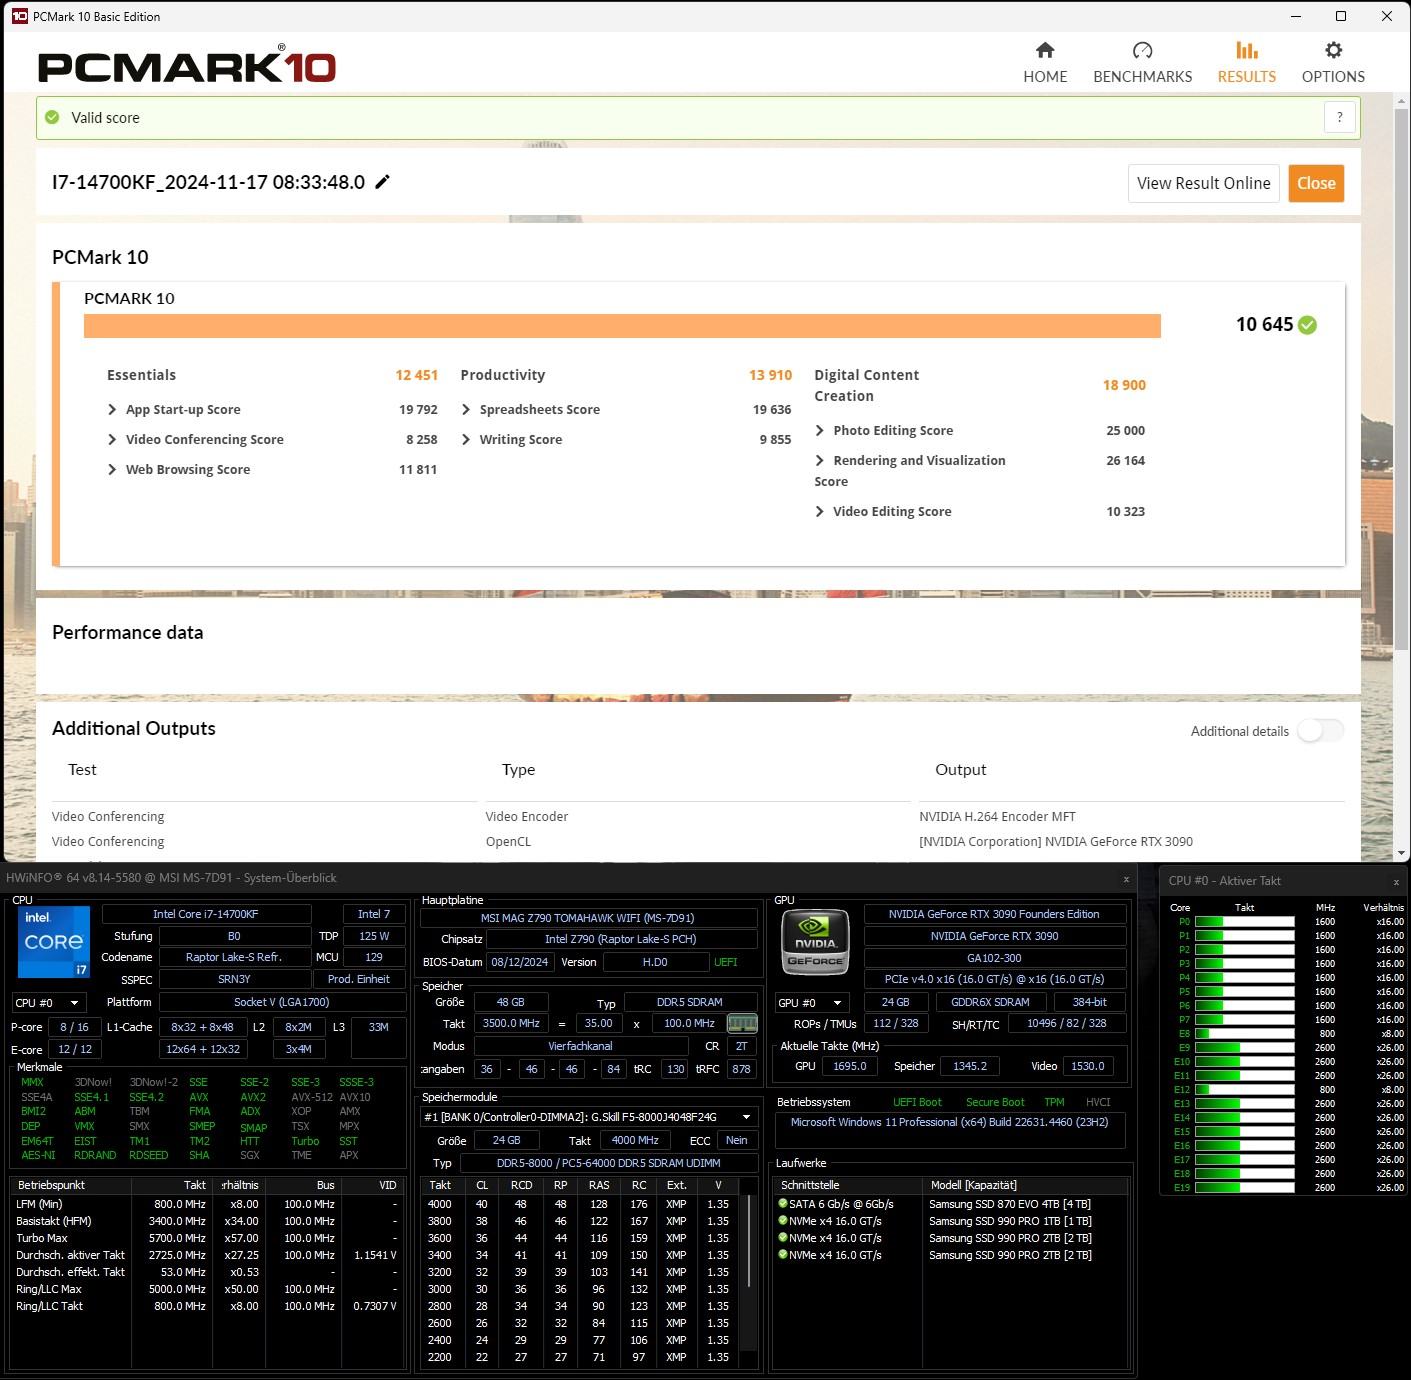Screen dimensions: 1411x1380
Task: Click the DDR5-8000 / PC5-64000 module type field
Action: pyautogui.click(x=609, y=1163)
